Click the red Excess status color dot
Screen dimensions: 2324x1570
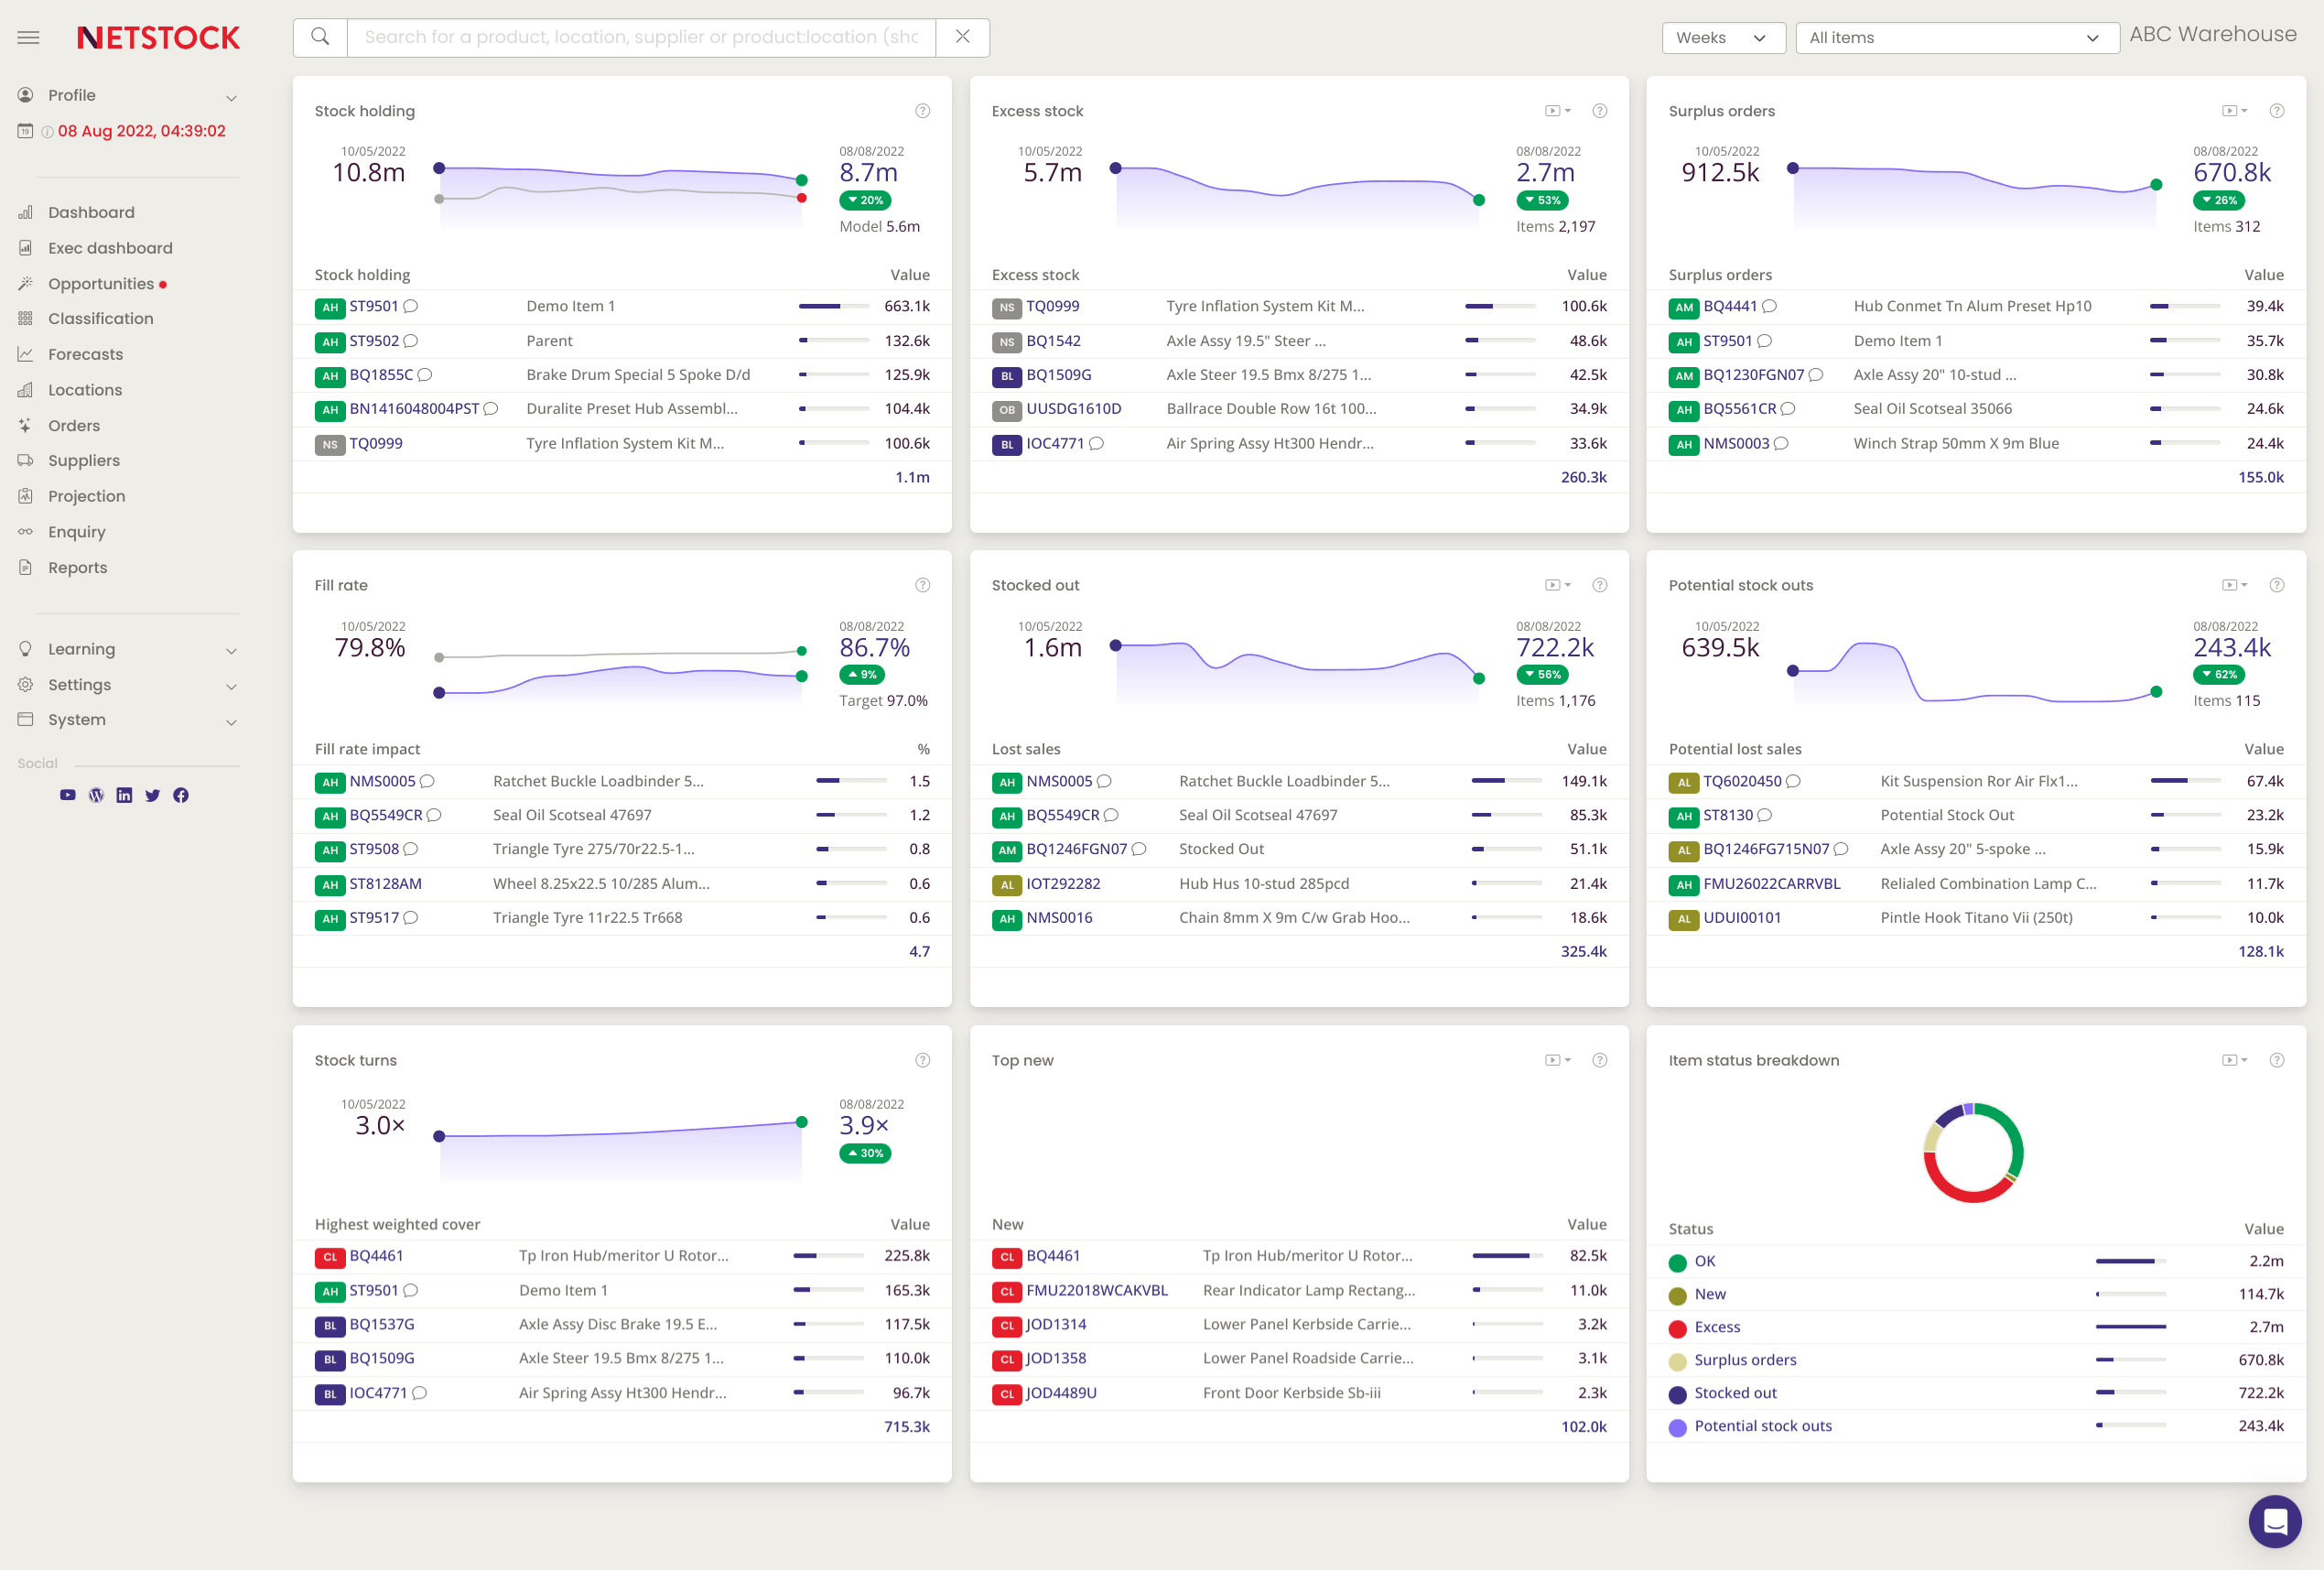pos(1677,1328)
